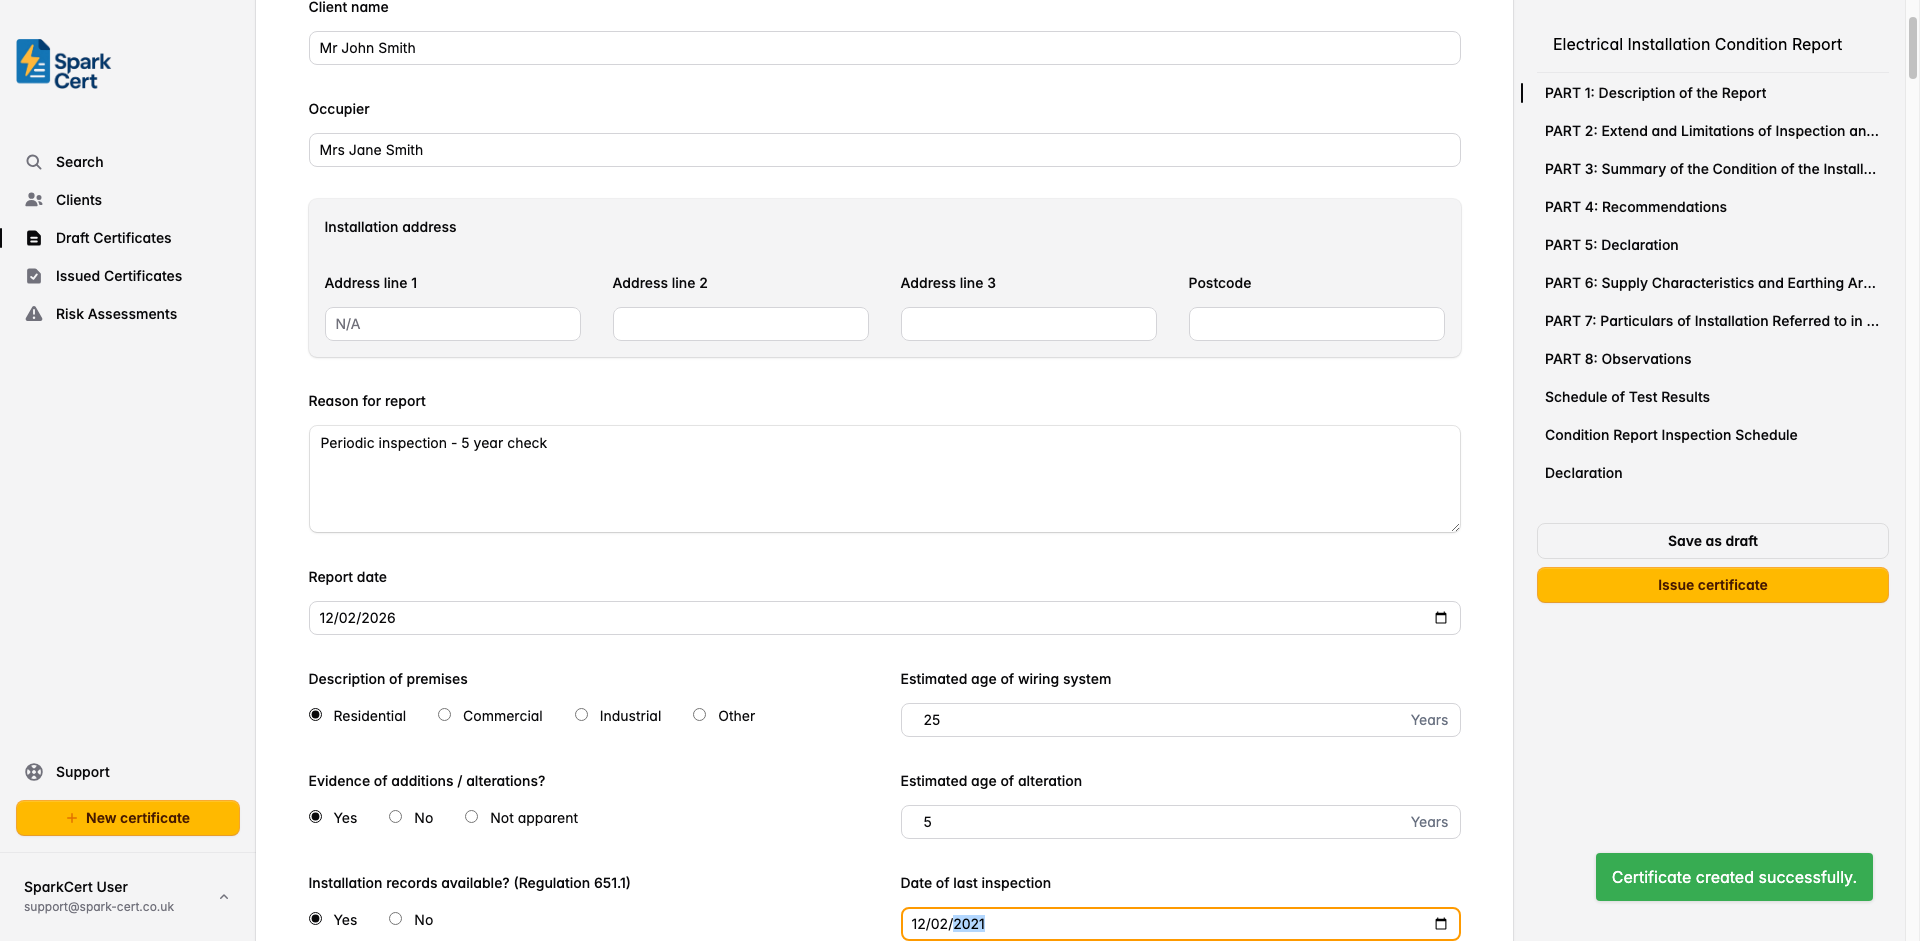Viewport: 1920px width, 941px height.
Task: Open the Date of last inspection calendar
Action: click(1442, 923)
